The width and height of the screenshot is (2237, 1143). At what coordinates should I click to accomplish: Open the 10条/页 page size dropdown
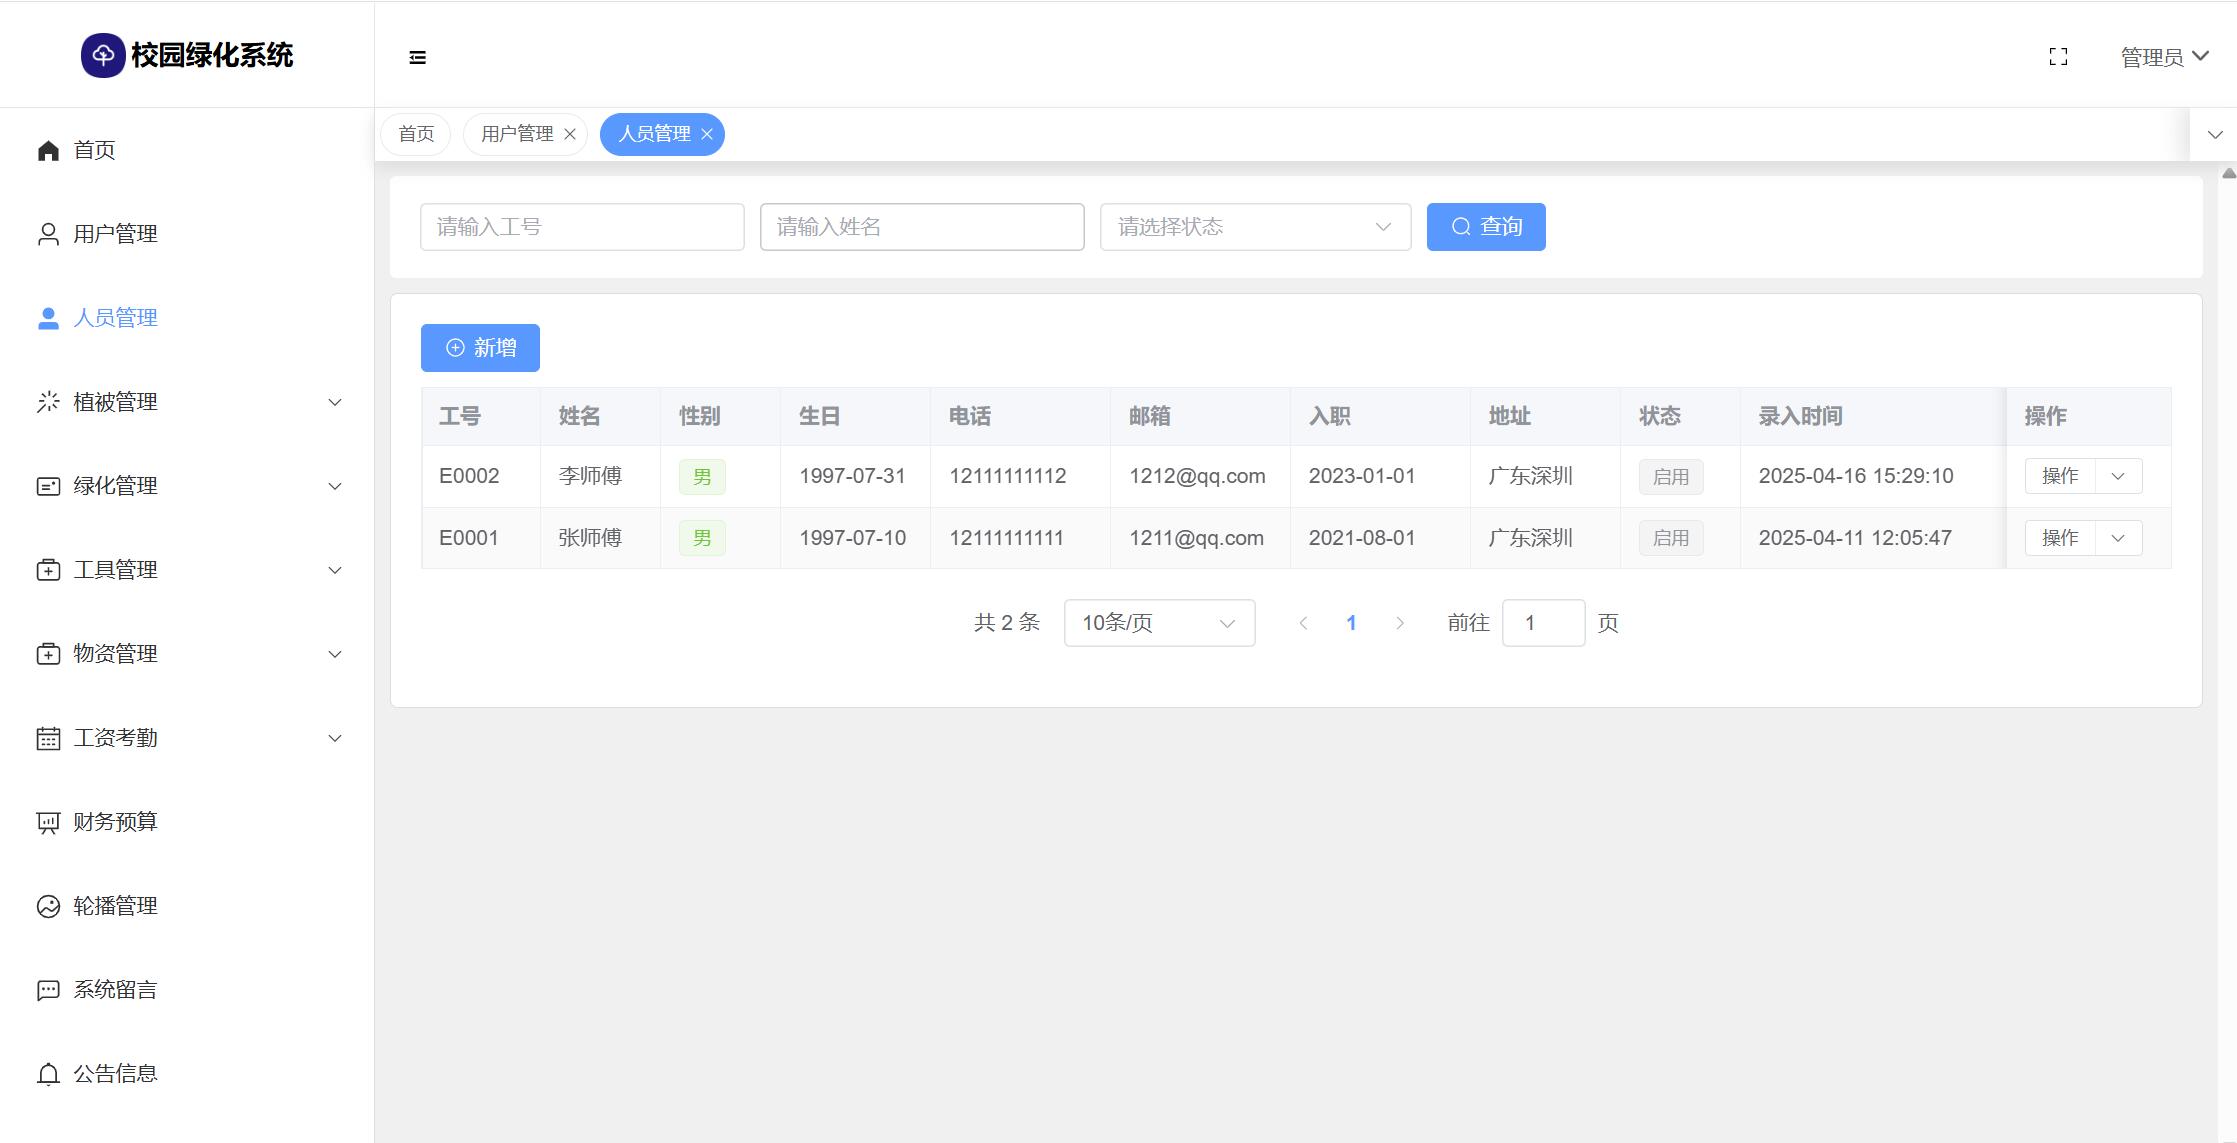[1159, 623]
